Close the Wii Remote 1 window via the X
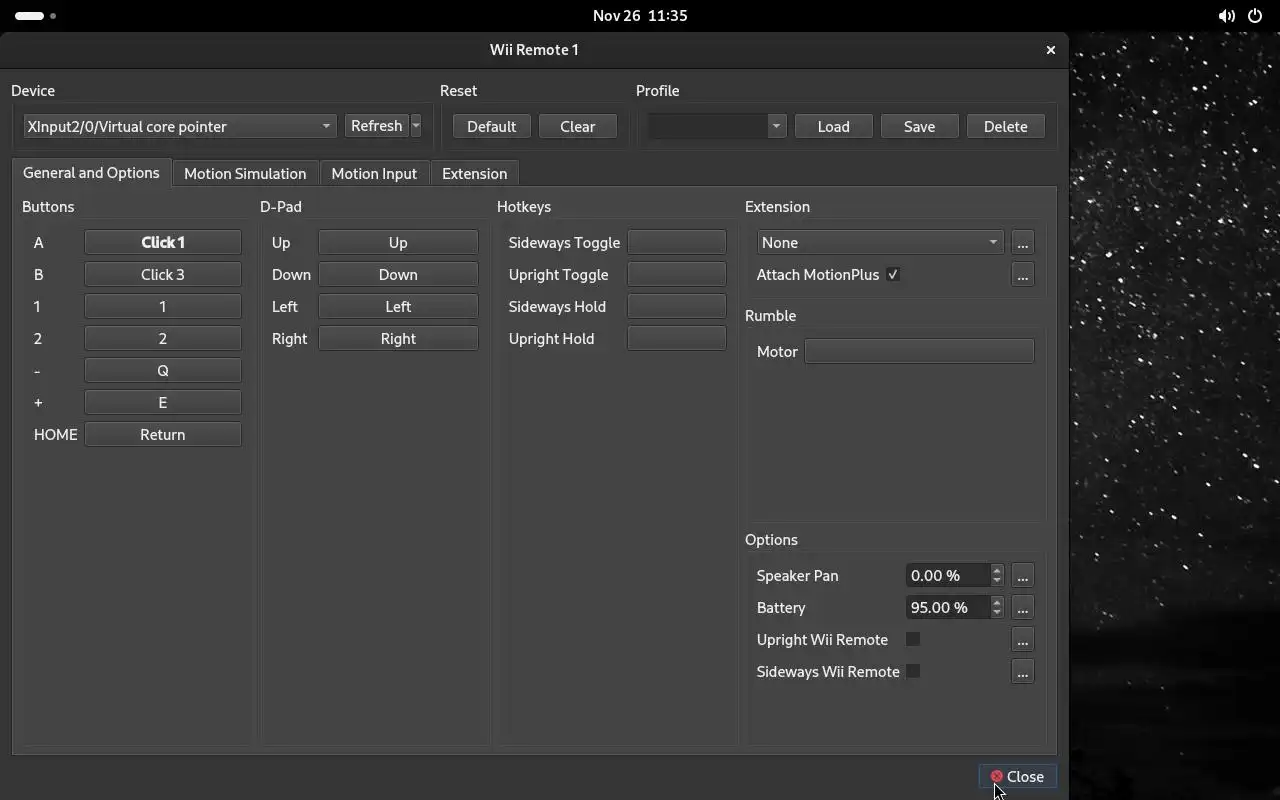This screenshot has width=1280, height=800. [x=1050, y=50]
